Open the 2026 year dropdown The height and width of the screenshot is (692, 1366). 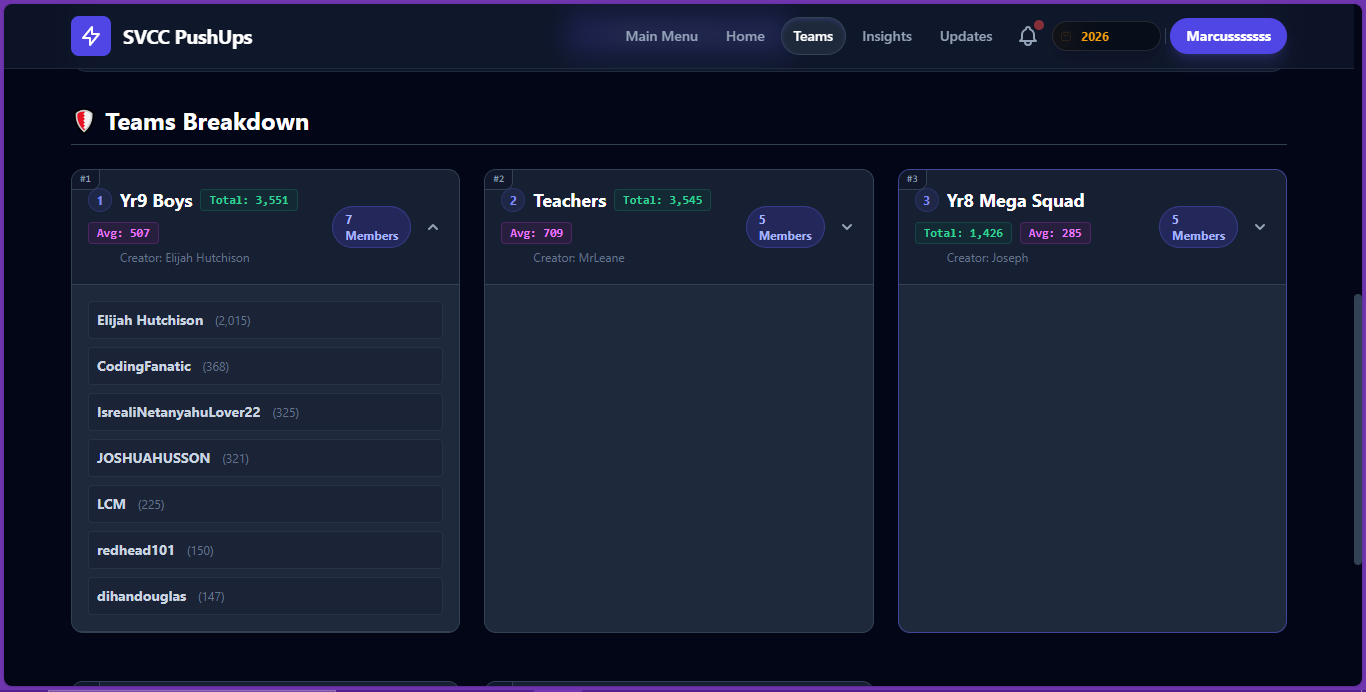(1106, 37)
